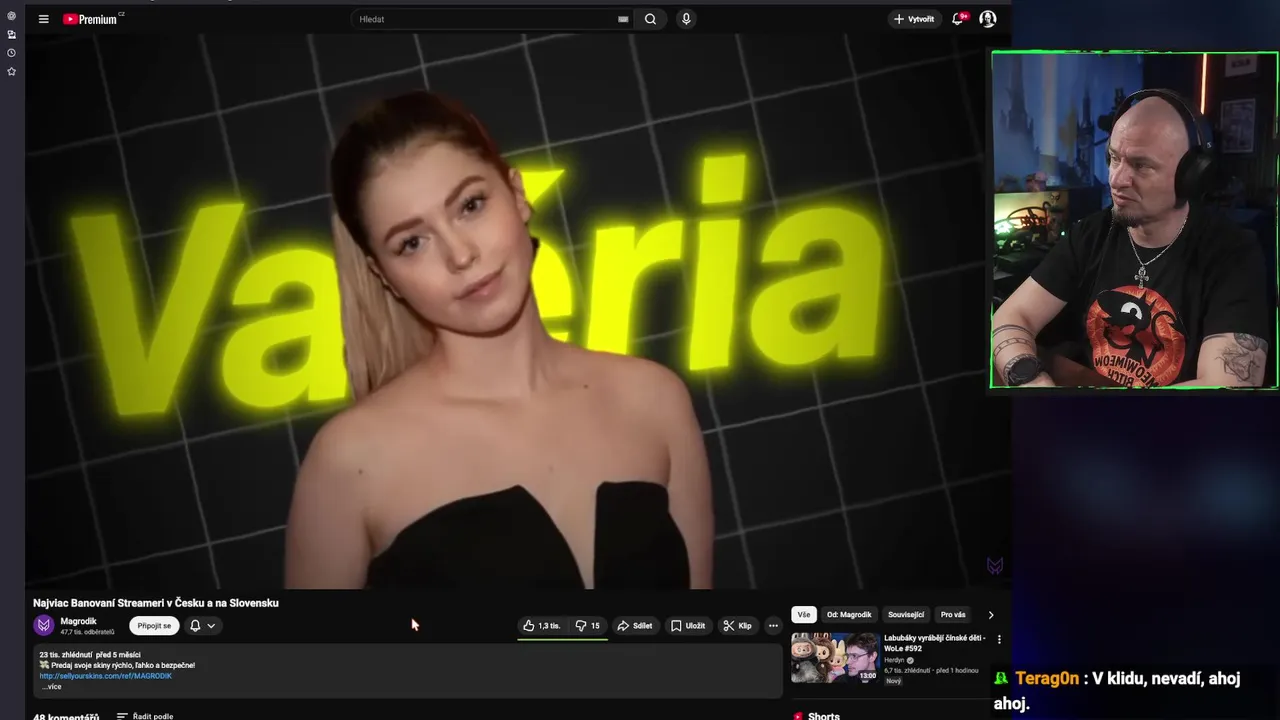The image size is (1280, 720).
Task: Open the Labubáky vyrábějí čínské děti title
Action: (935, 643)
